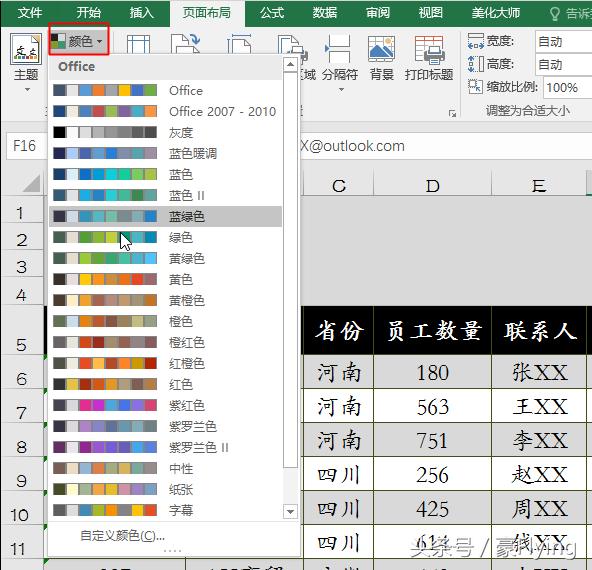Click color list scroll-down arrow
The image size is (592, 570).
(x=290, y=512)
